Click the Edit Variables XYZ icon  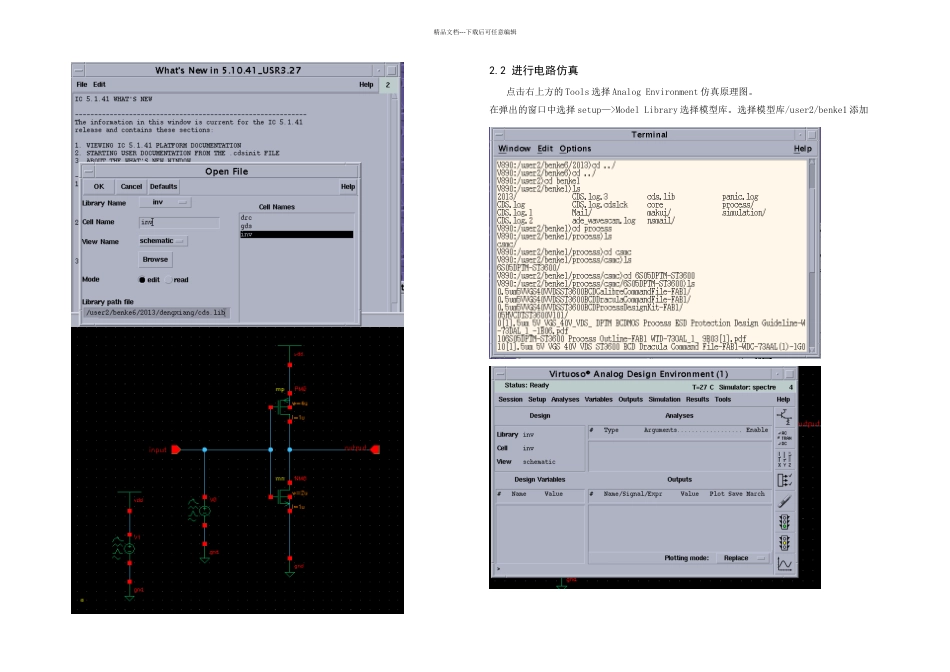tap(785, 458)
